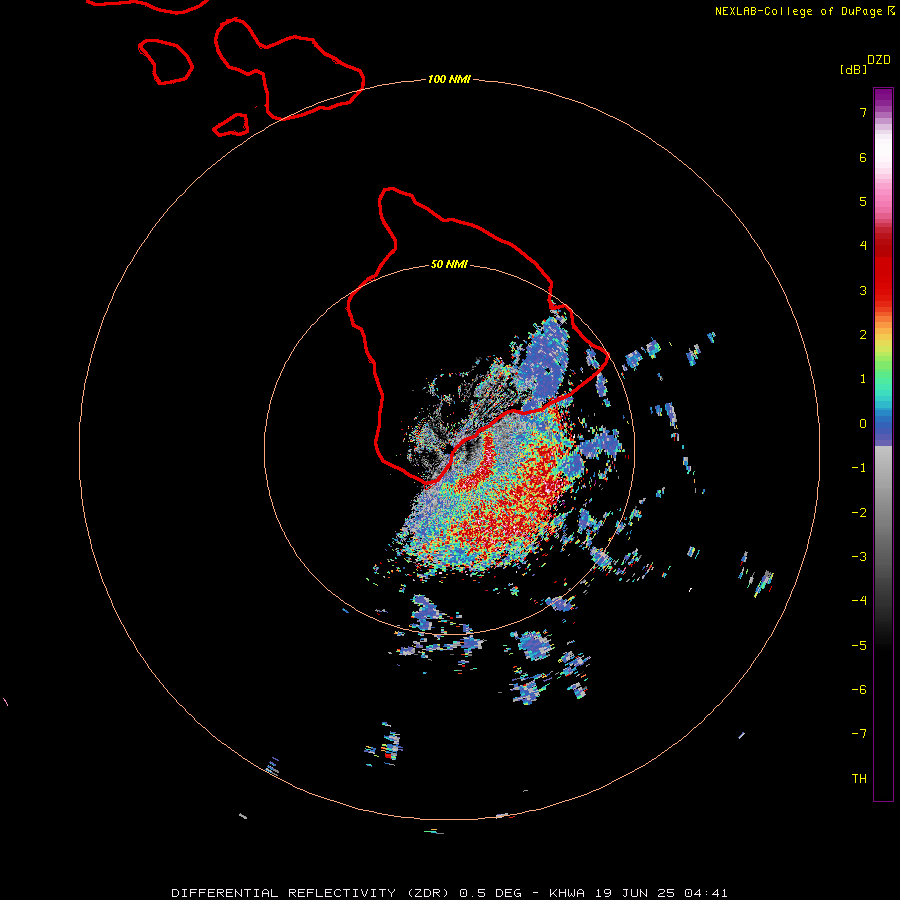Click the 4 tick label on the scale
This screenshot has height=900, width=900.
863,246
